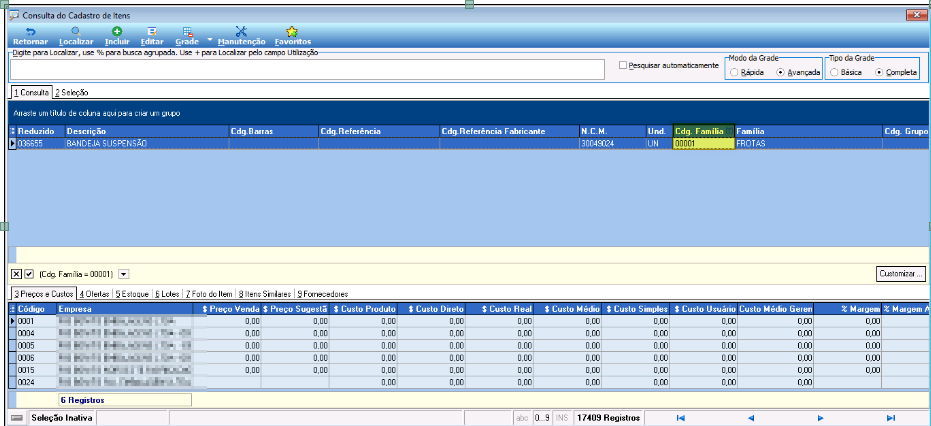The height and width of the screenshot is (426, 931).
Task: Select the Básica grid type
Action: tap(834, 72)
